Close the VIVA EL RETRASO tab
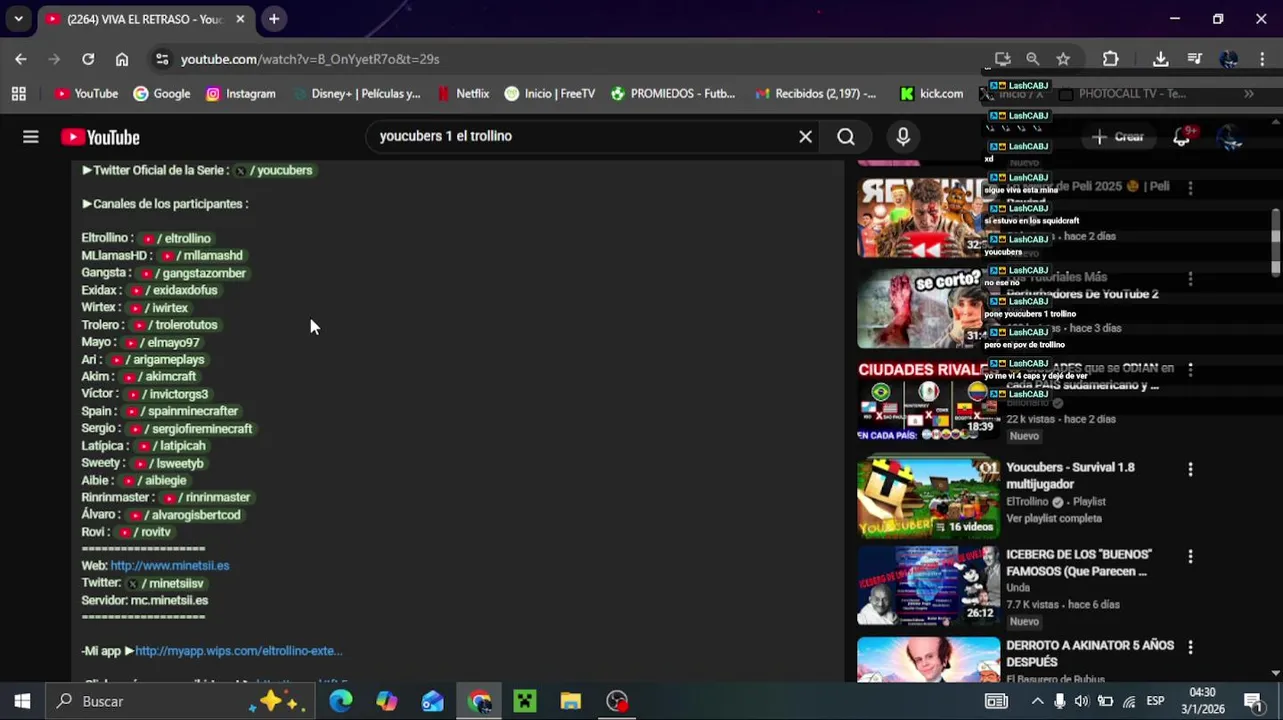 click(240, 19)
